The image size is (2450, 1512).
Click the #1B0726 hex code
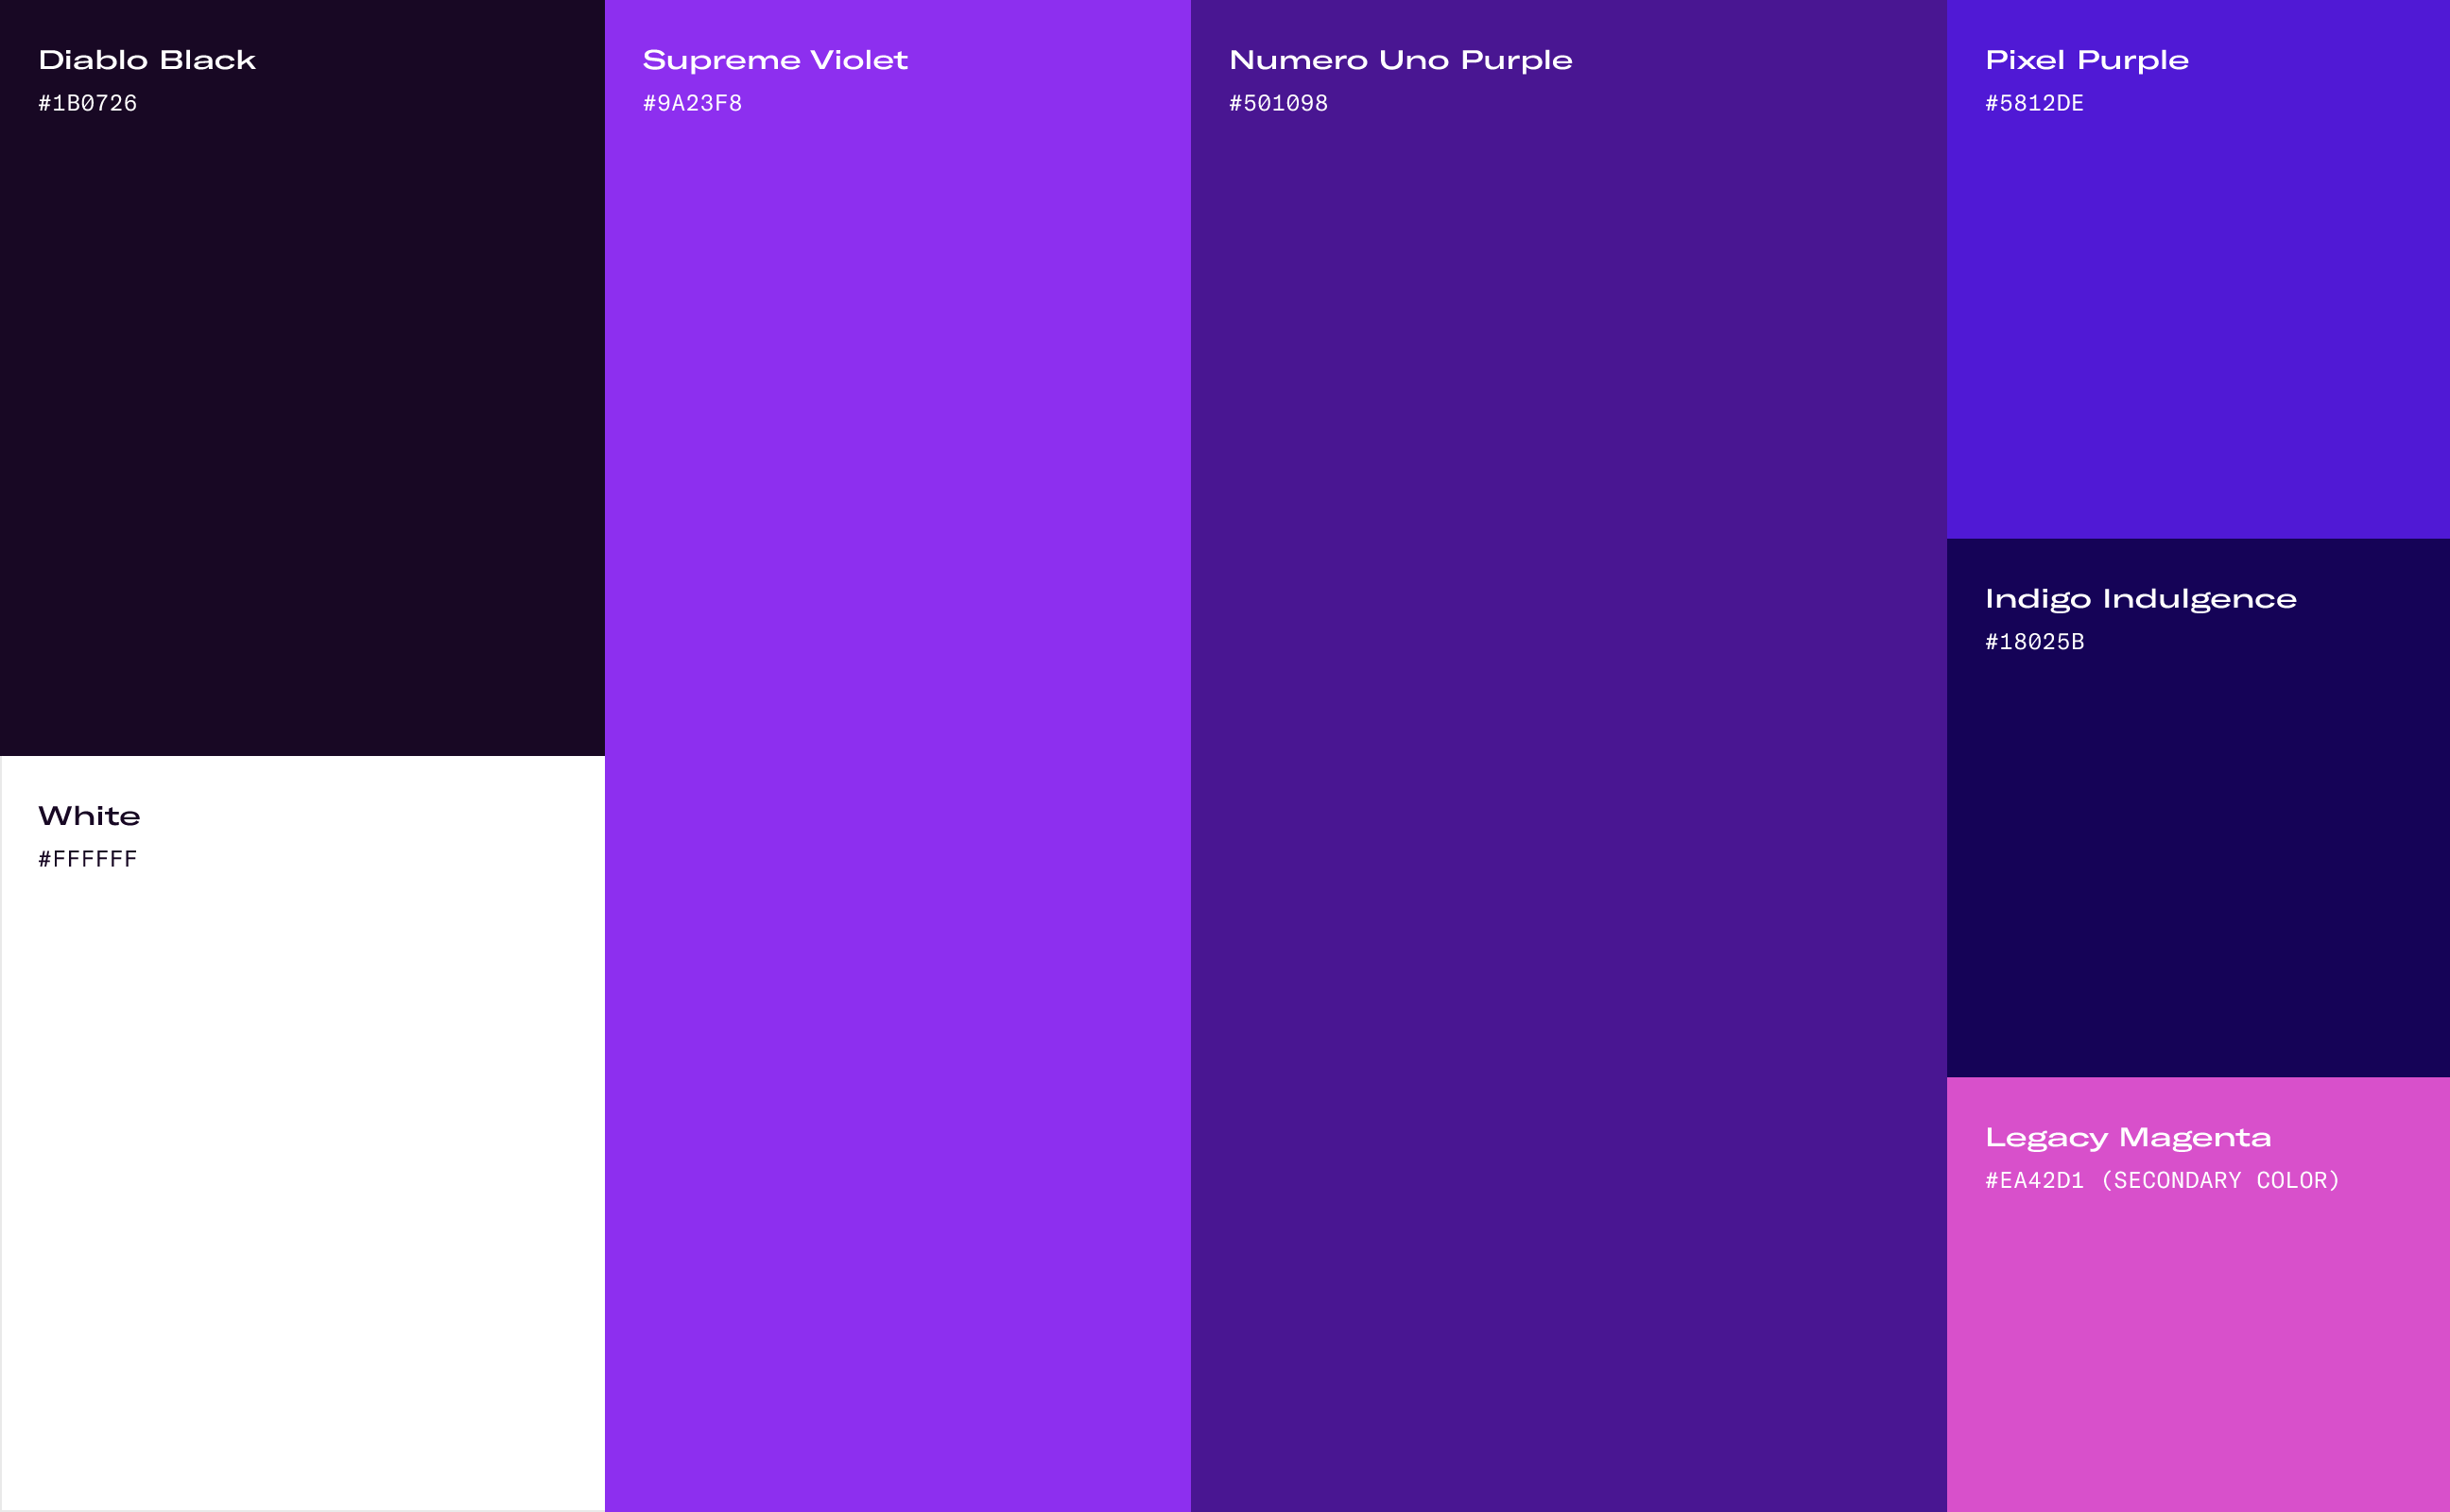pyautogui.click(x=88, y=103)
